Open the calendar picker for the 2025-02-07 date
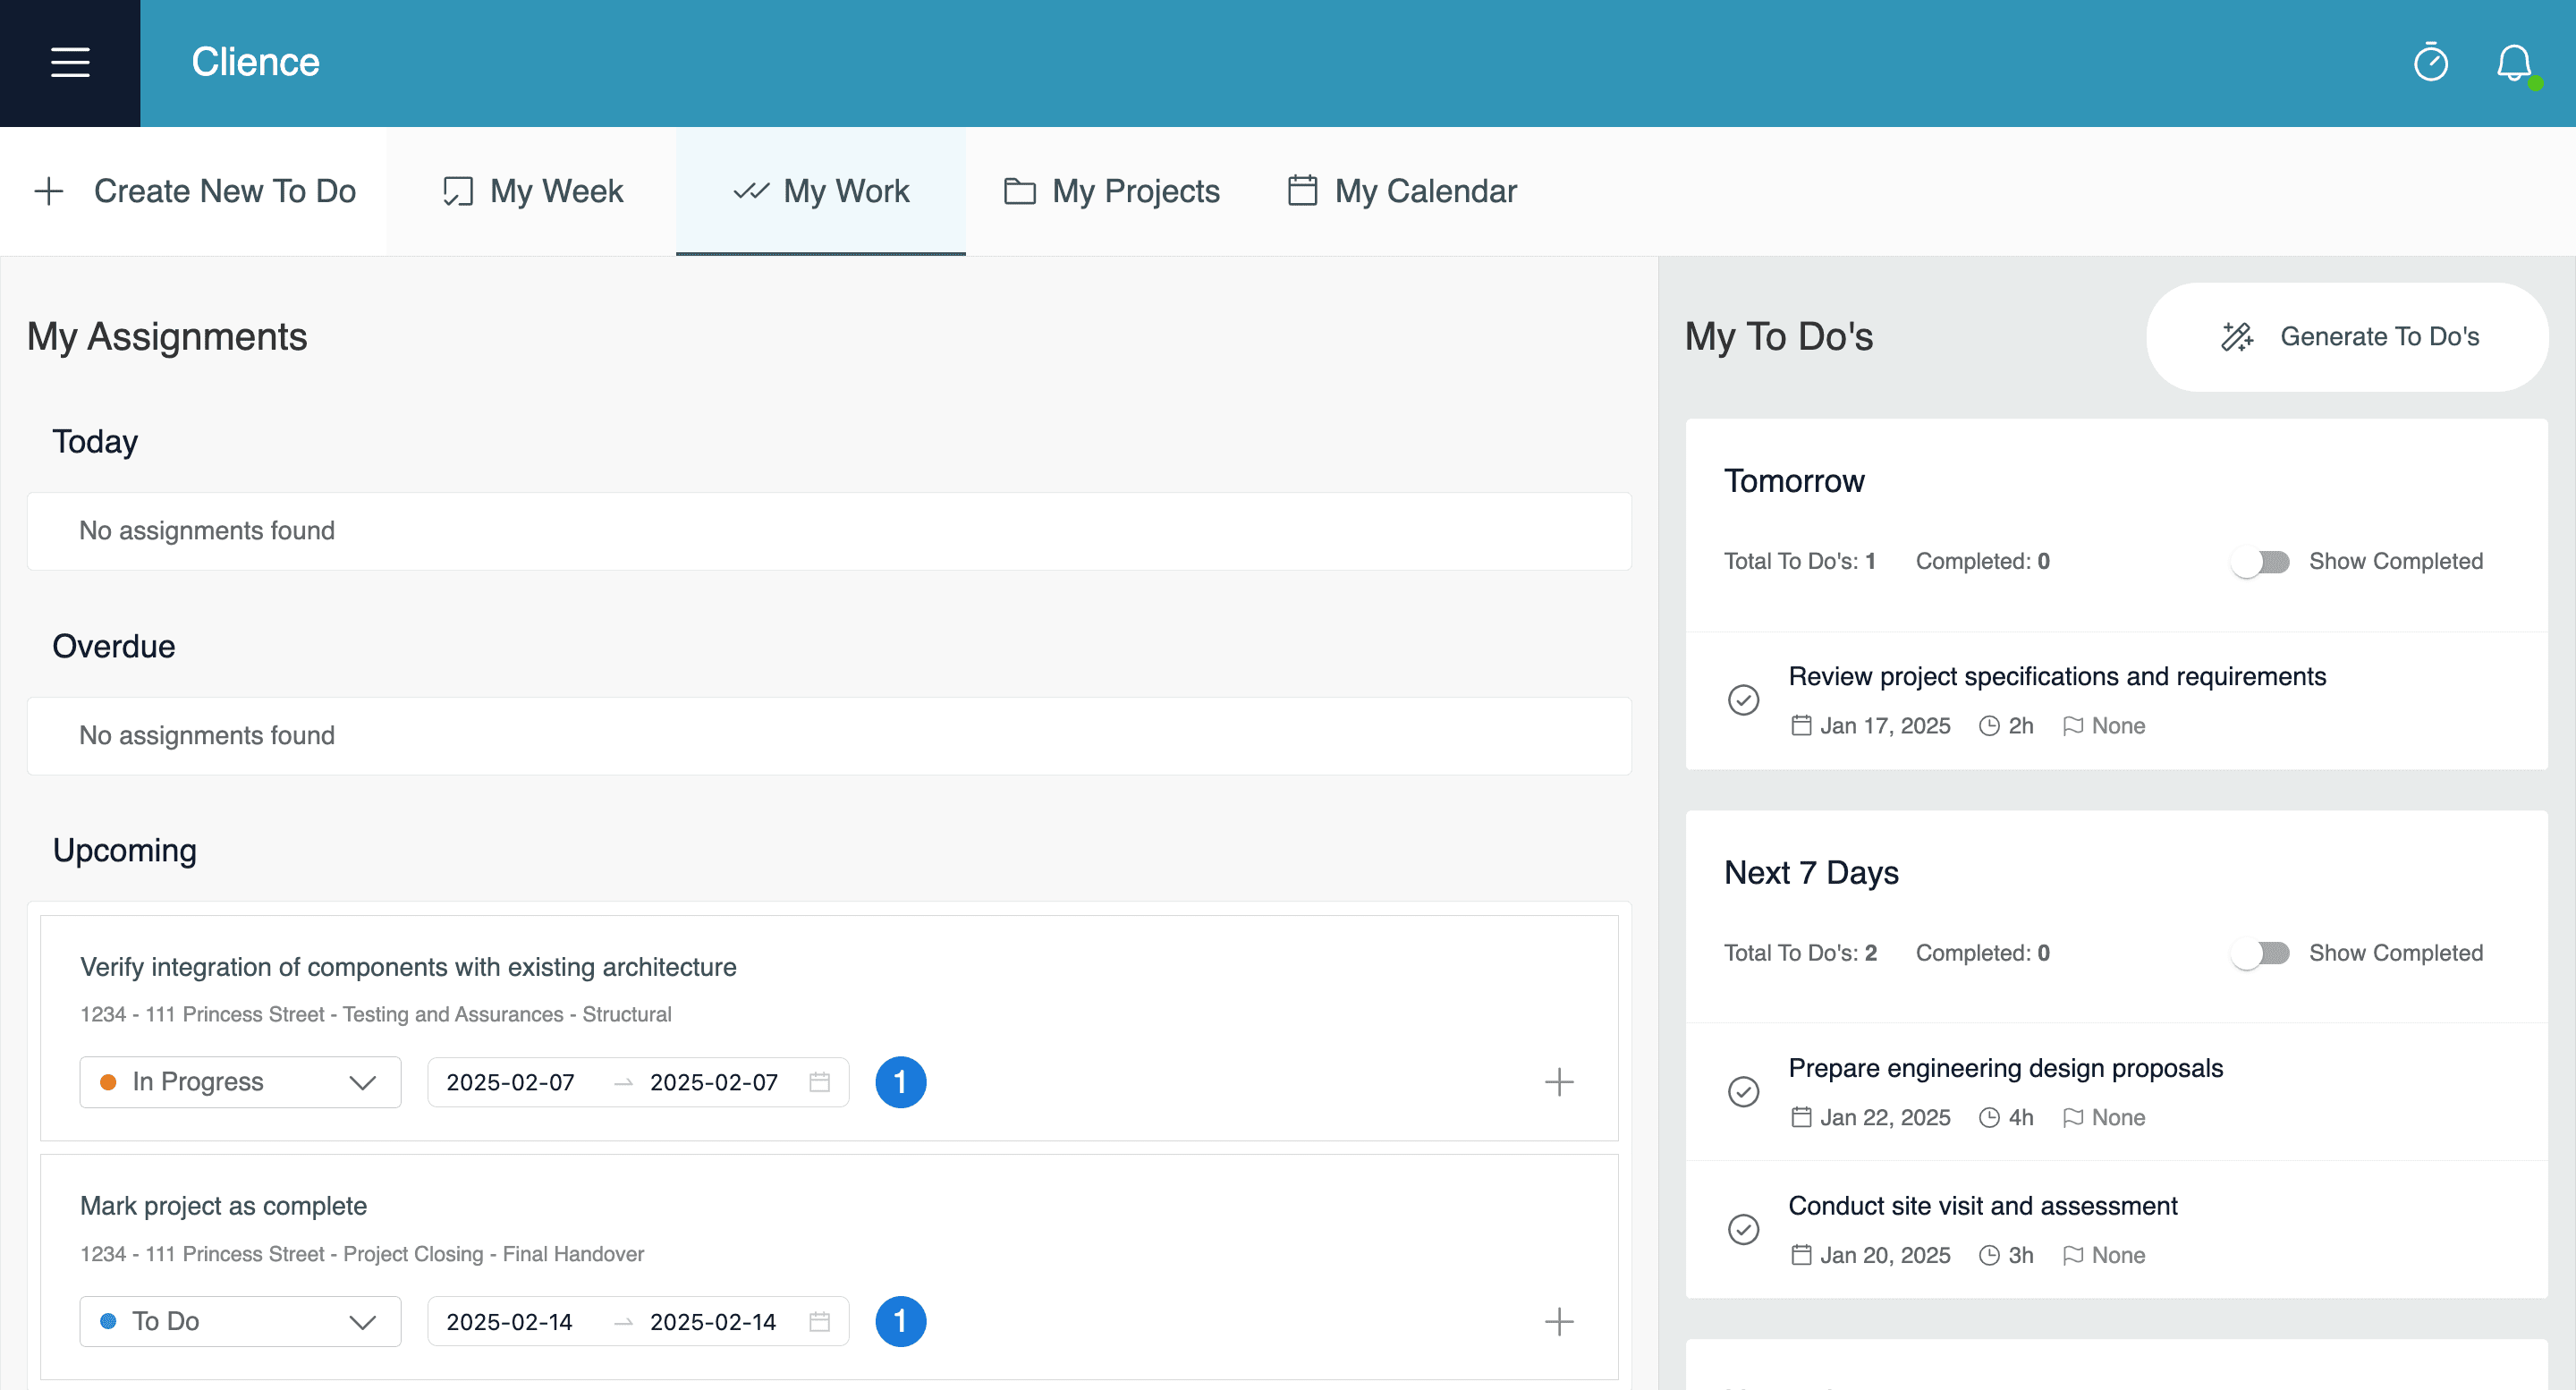This screenshot has width=2576, height=1390. tap(820, 1082)
